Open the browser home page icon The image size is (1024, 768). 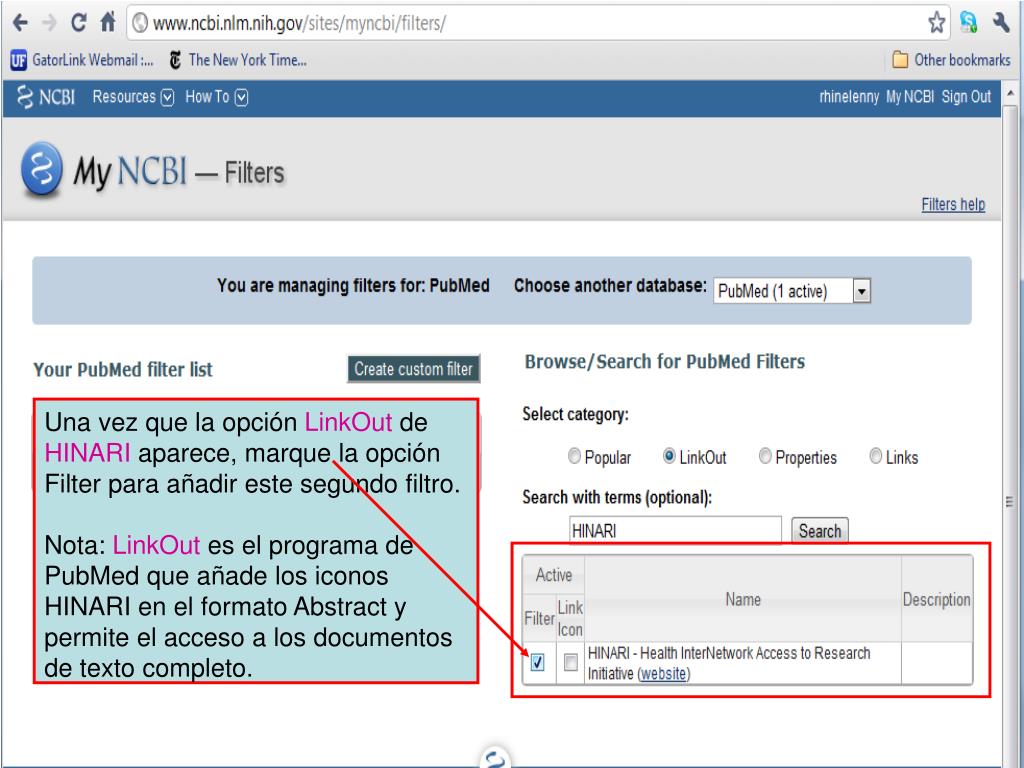click(x=108, y=23)
